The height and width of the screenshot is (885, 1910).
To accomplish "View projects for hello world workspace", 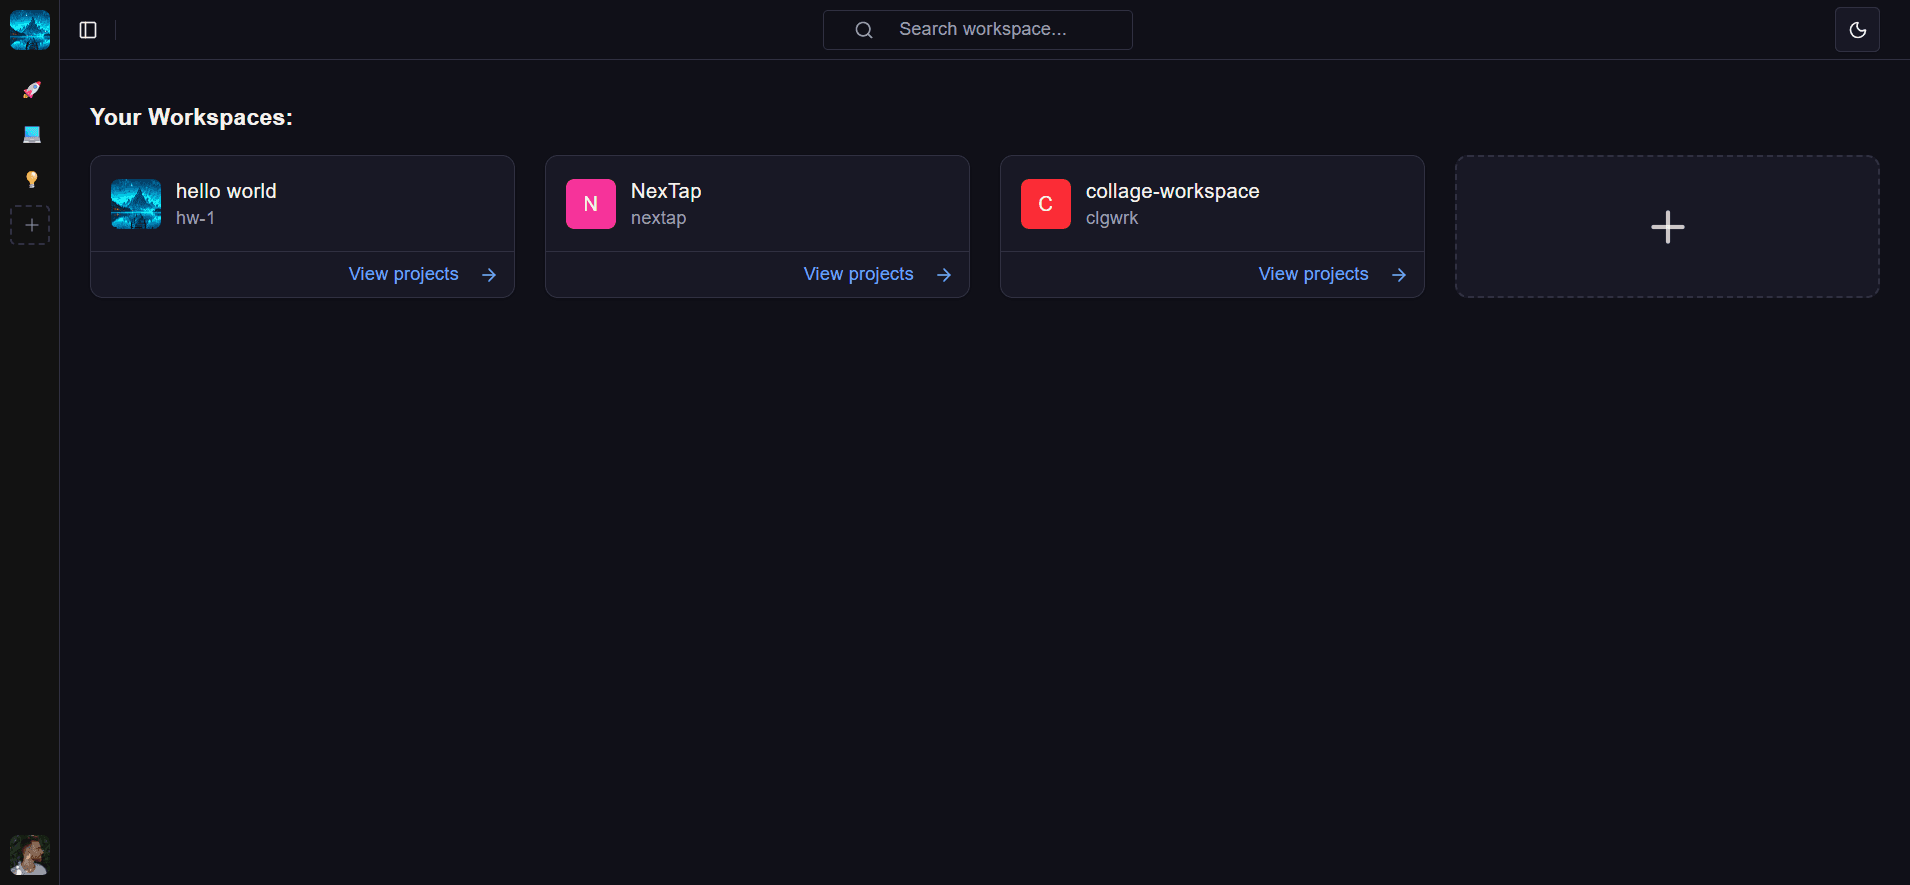I will 404,274.
